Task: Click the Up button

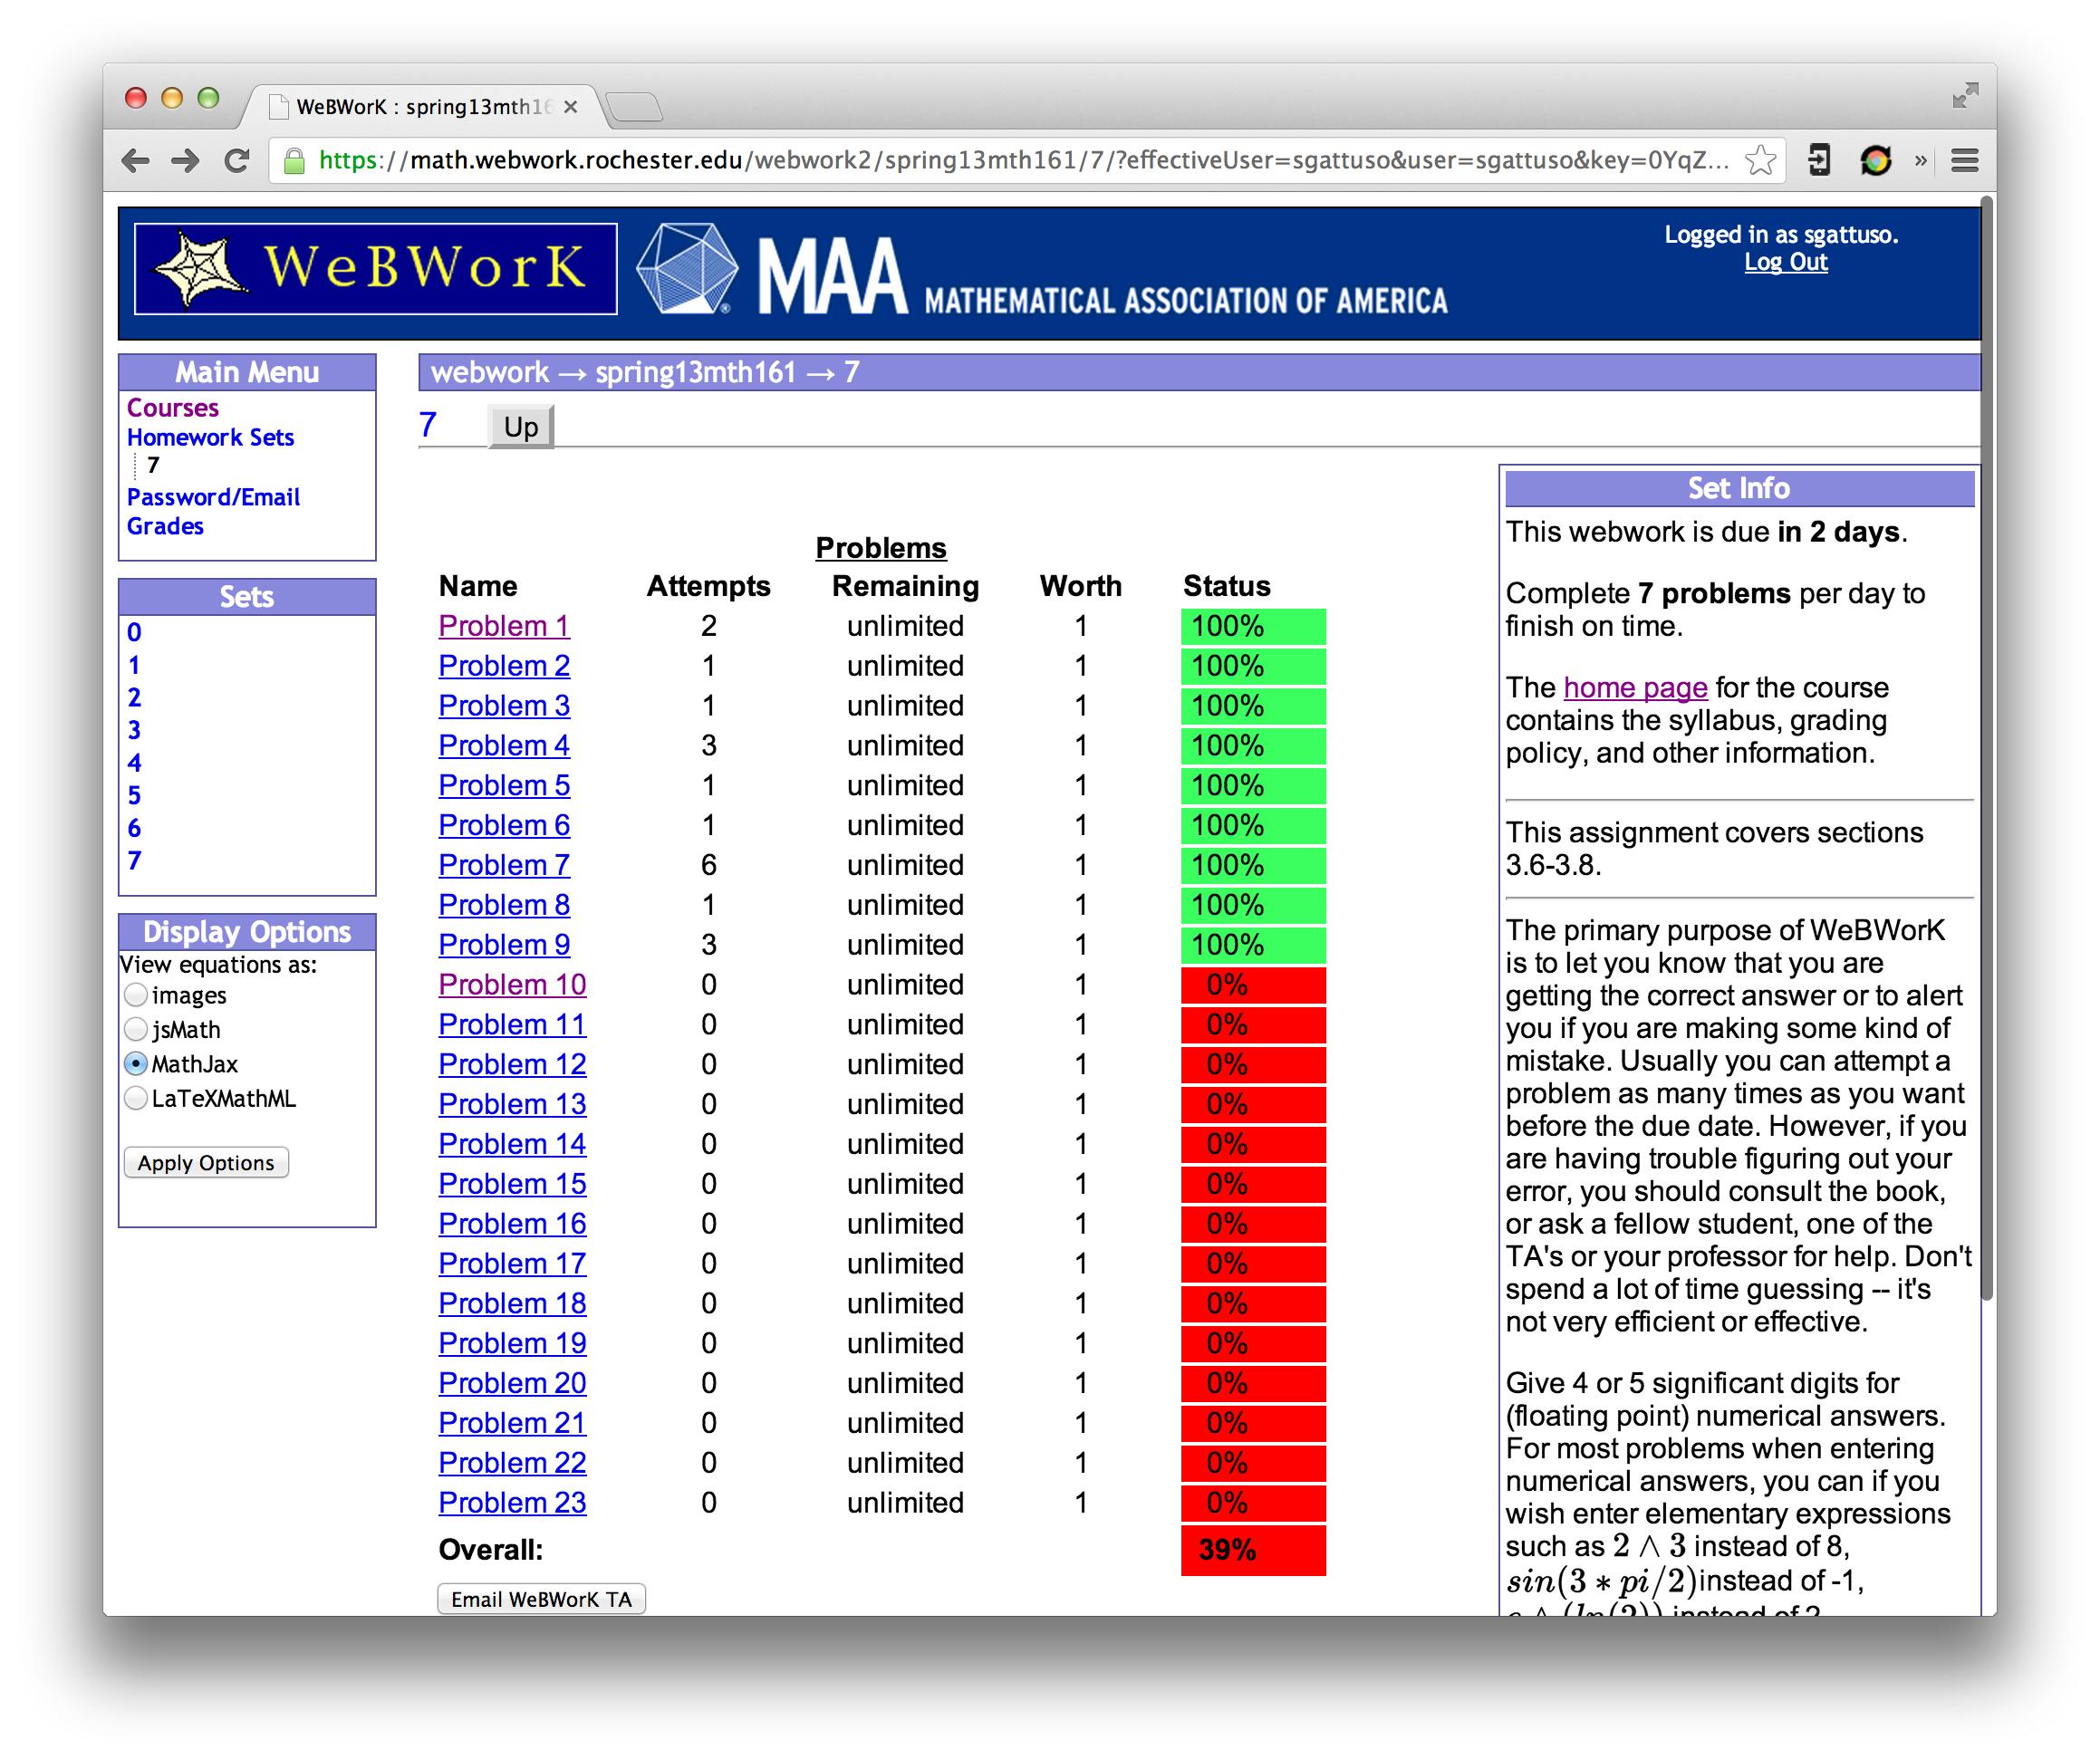Action: [521, 427]
